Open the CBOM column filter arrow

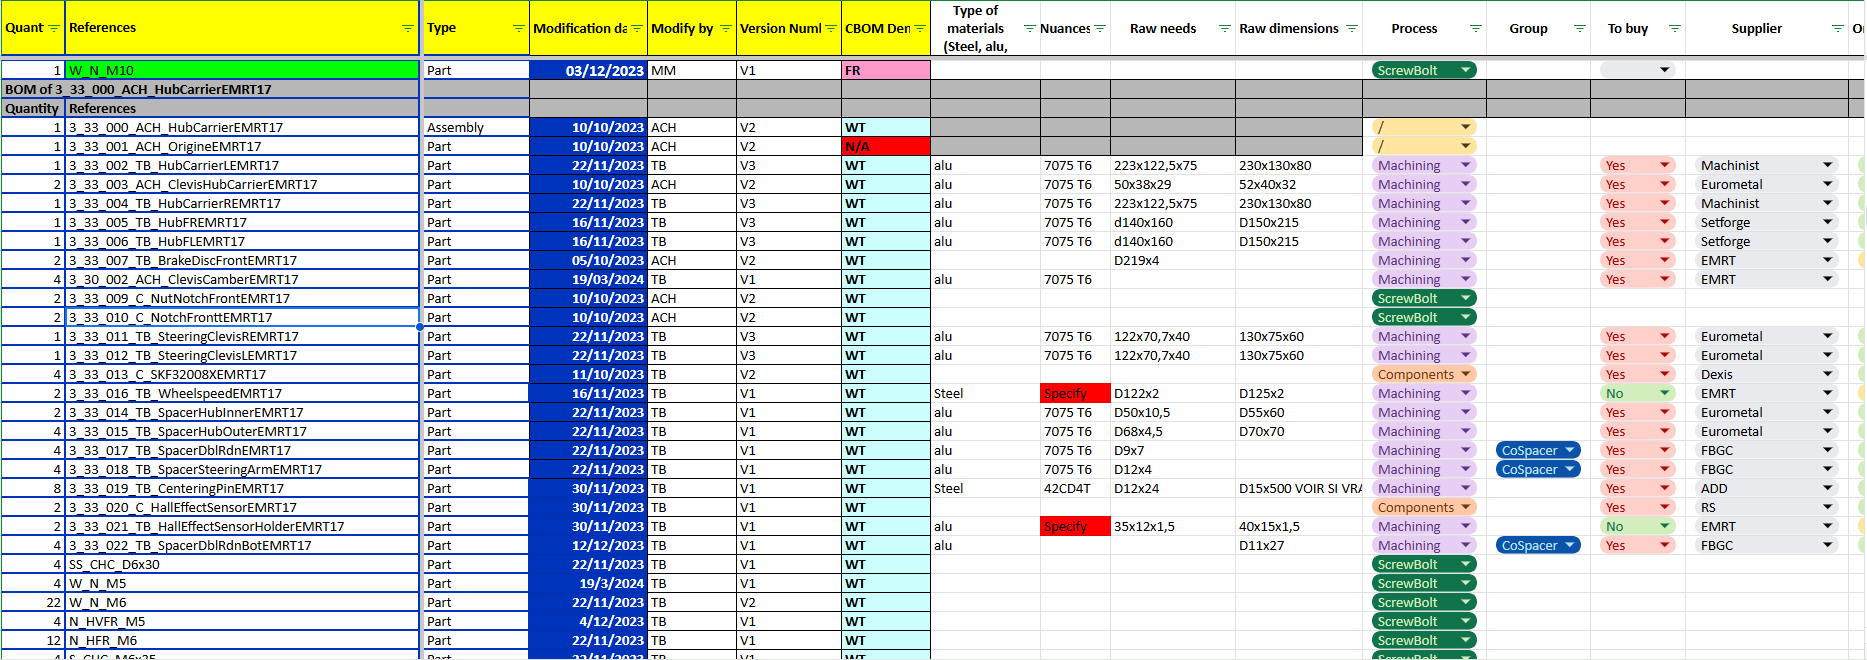[x=919, y=28]
